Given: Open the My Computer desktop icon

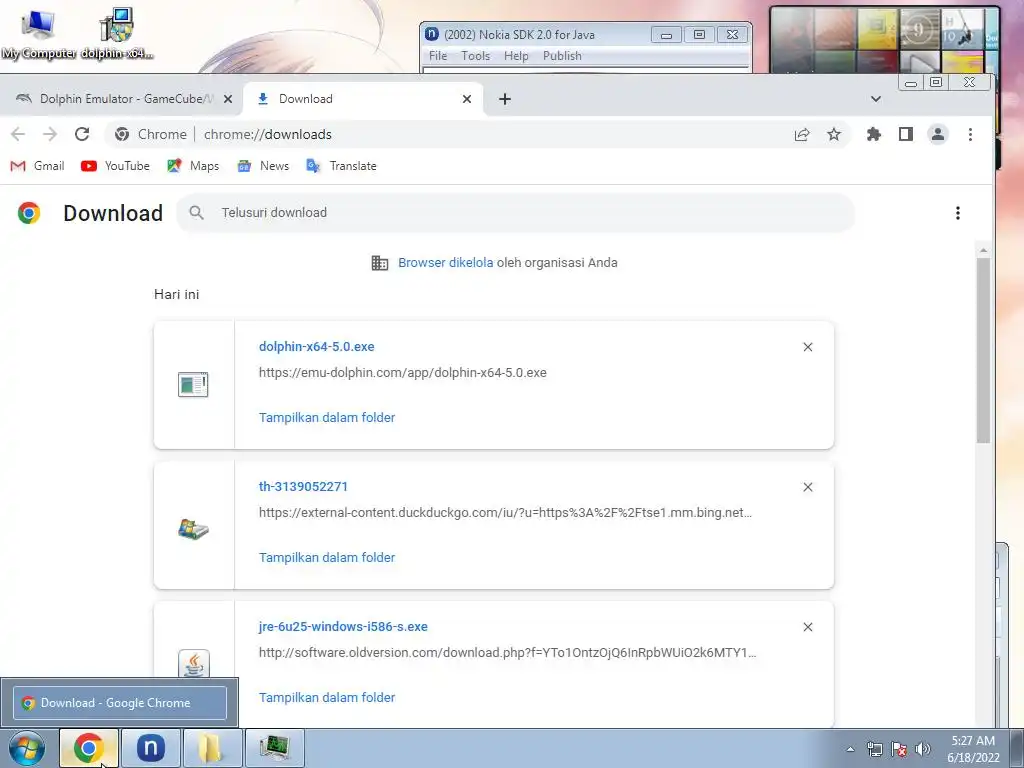Looking at the screenshot, I should [37, 34].
